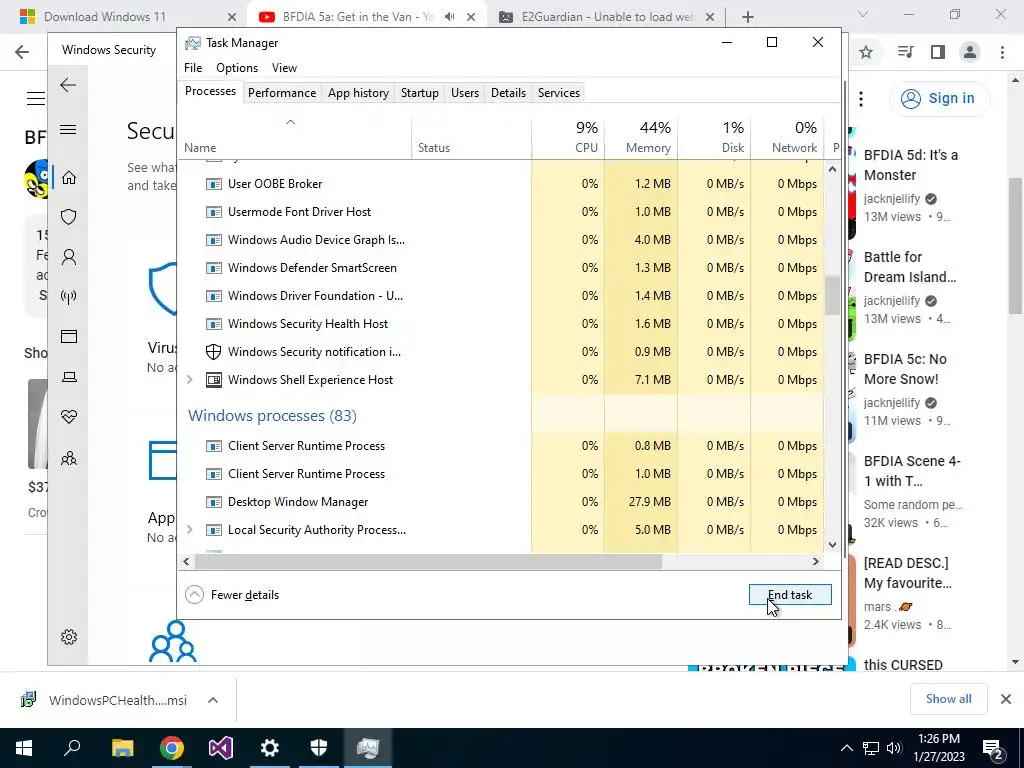Sort by CPU column header
Screen dimensions: 1024x768
pyautogui.click(x=568, y=137)
